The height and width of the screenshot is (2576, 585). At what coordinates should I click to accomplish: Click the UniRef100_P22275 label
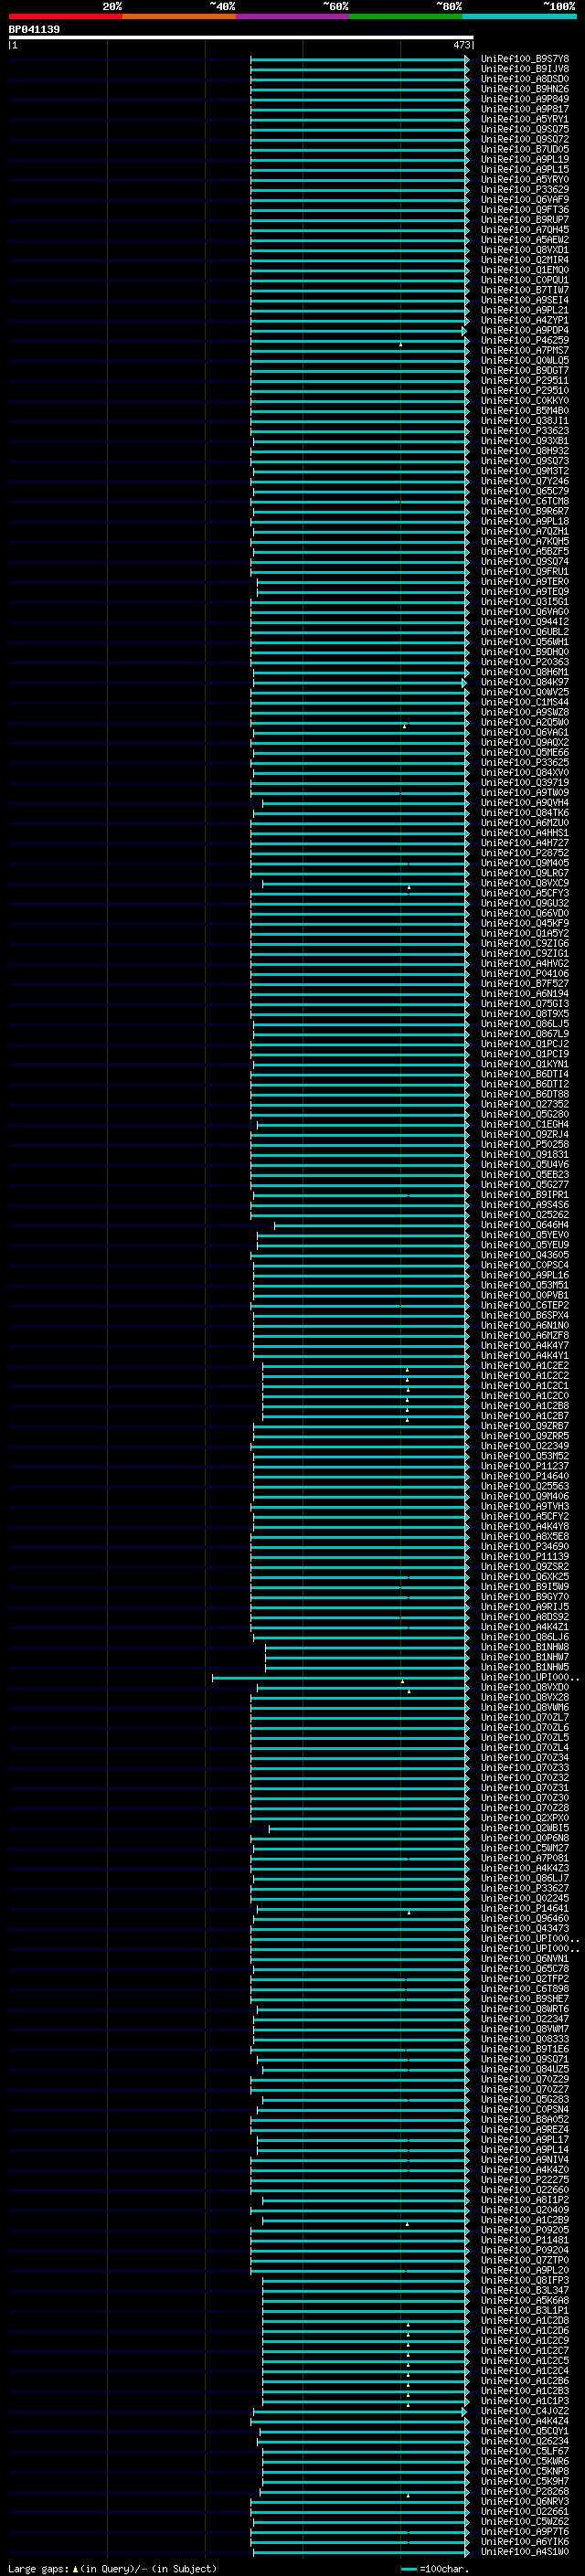click(524, 2179)
